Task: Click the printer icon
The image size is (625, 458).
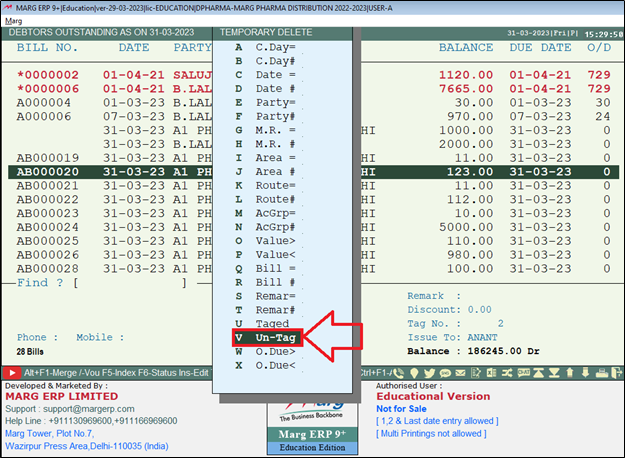Action: coord(601,373)
